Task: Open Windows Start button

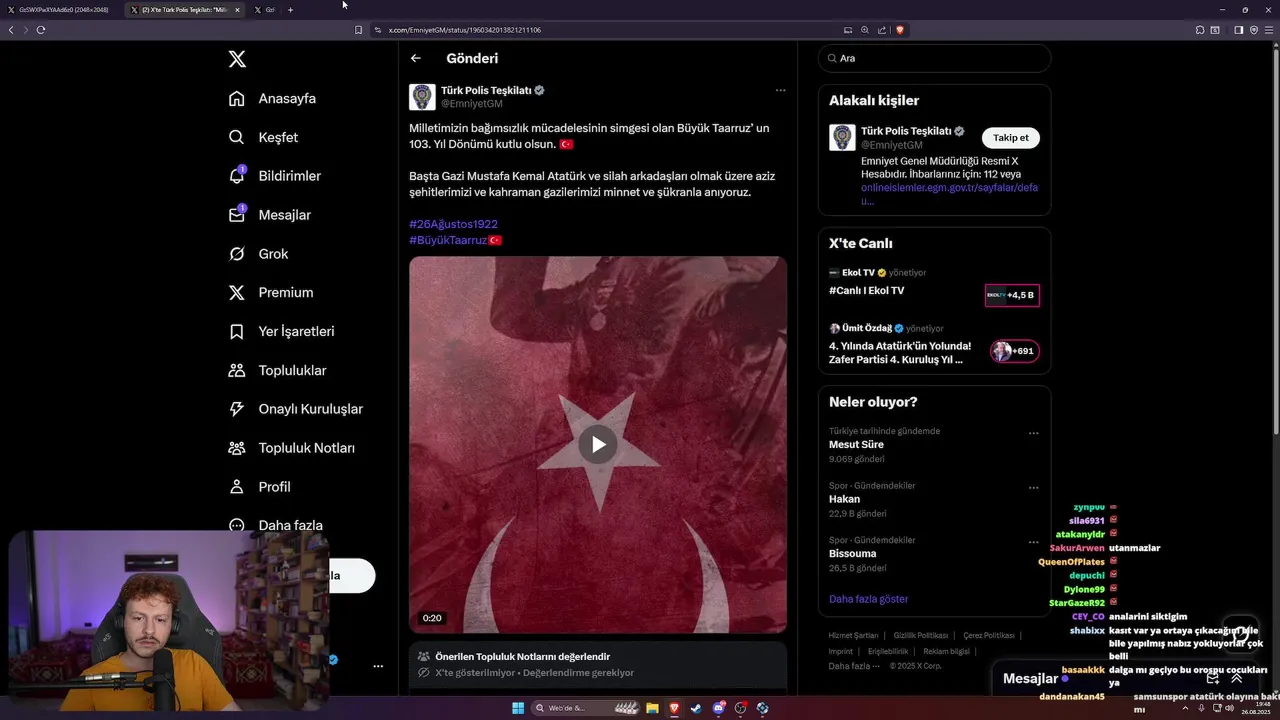Action: click(x=518, y=708)
